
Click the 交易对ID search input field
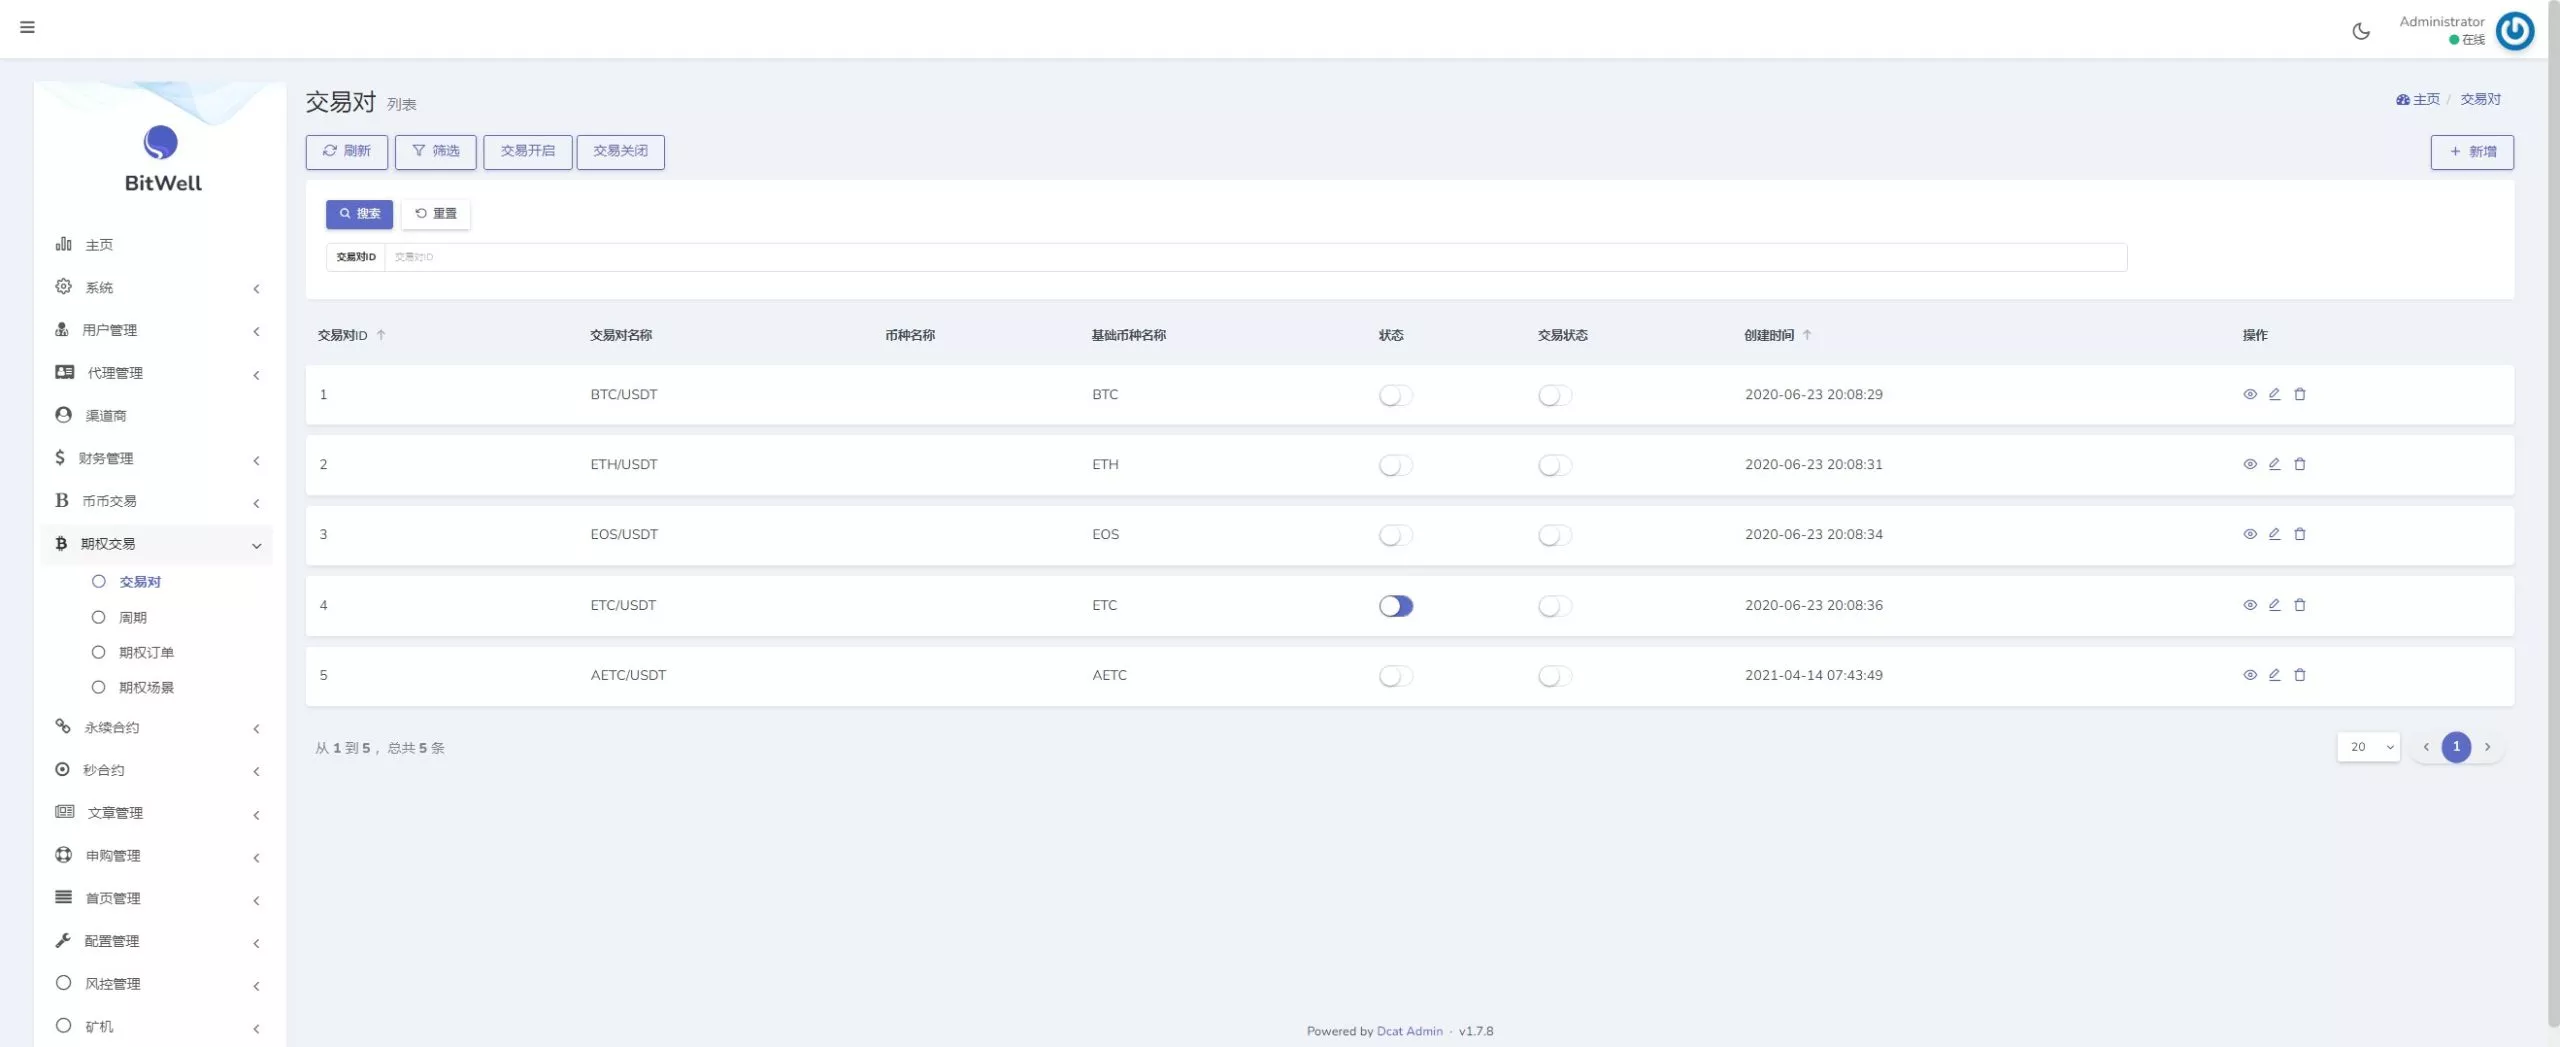pyautogui.click(x=1254, y=257)
